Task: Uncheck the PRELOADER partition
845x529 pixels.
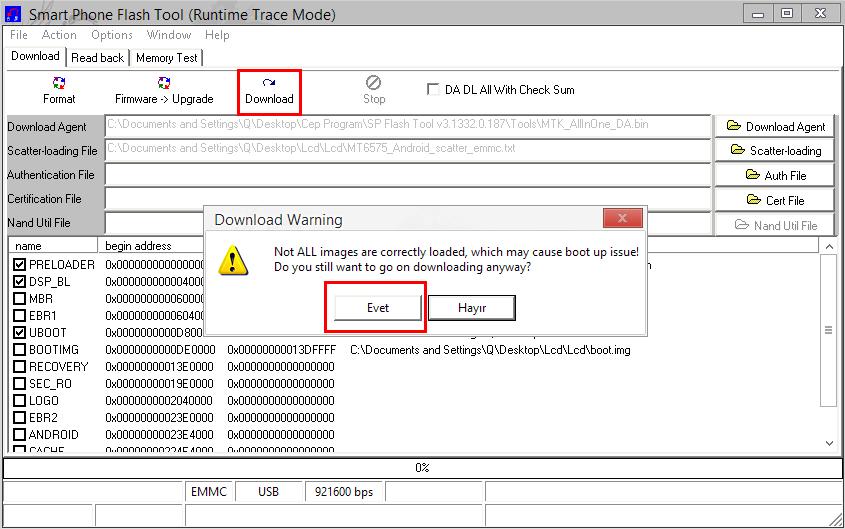Action: 20,265
